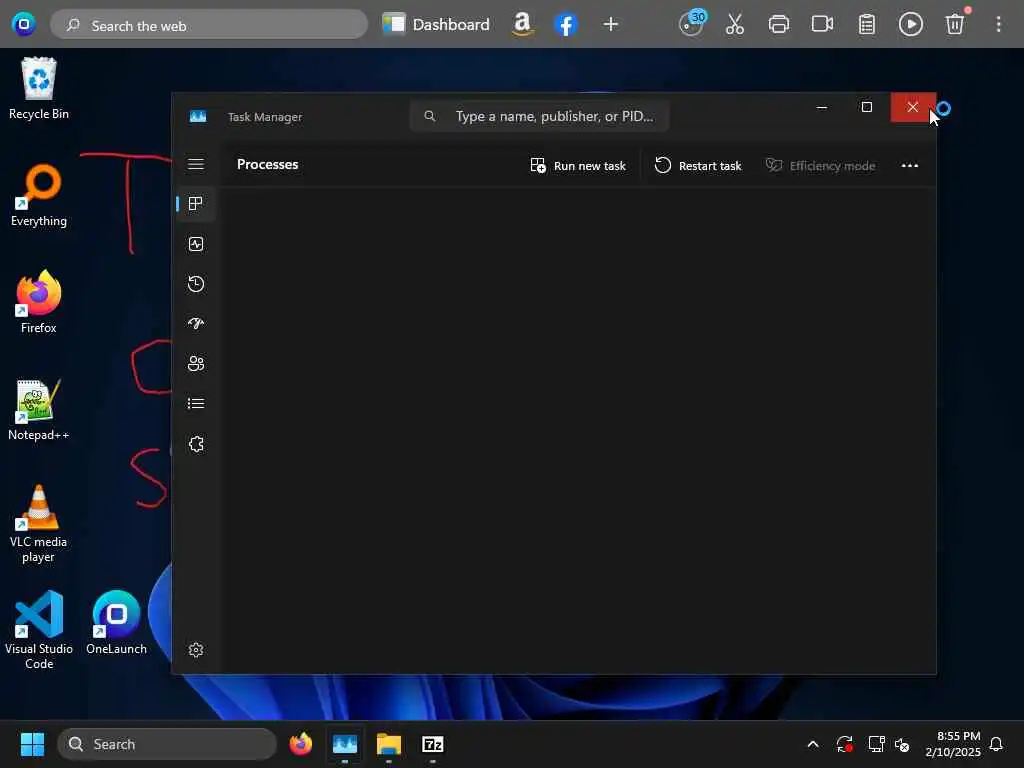Open the Facebook shortcut icon
1024x768 pixels.
pos(566,25)
